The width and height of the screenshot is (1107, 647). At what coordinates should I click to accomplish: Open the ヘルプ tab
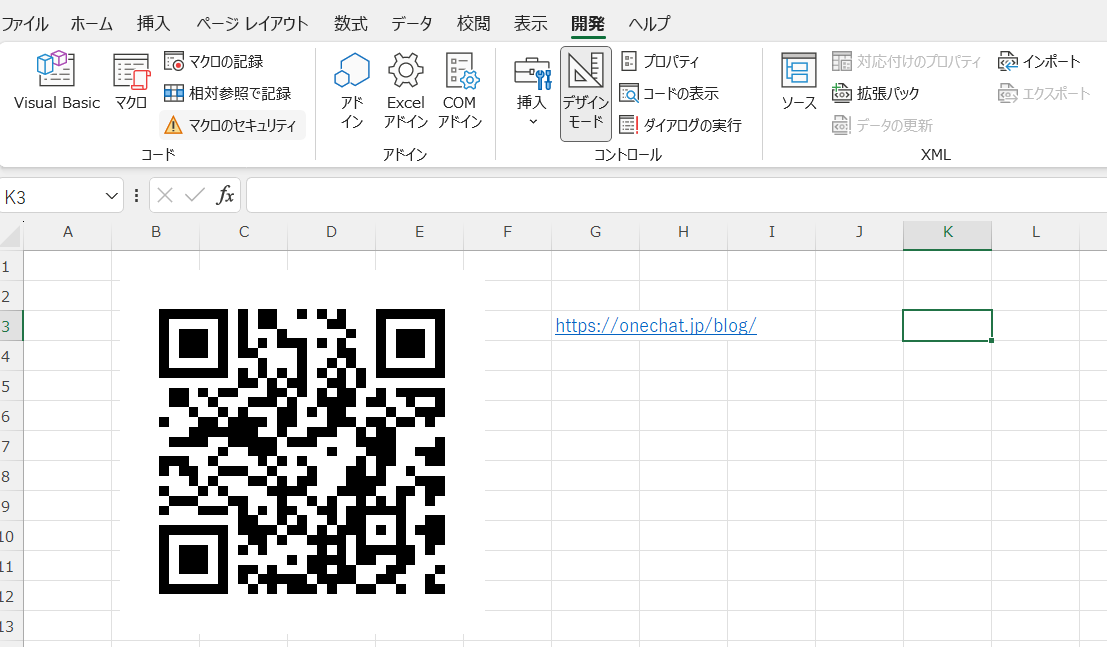click(649, 23)
